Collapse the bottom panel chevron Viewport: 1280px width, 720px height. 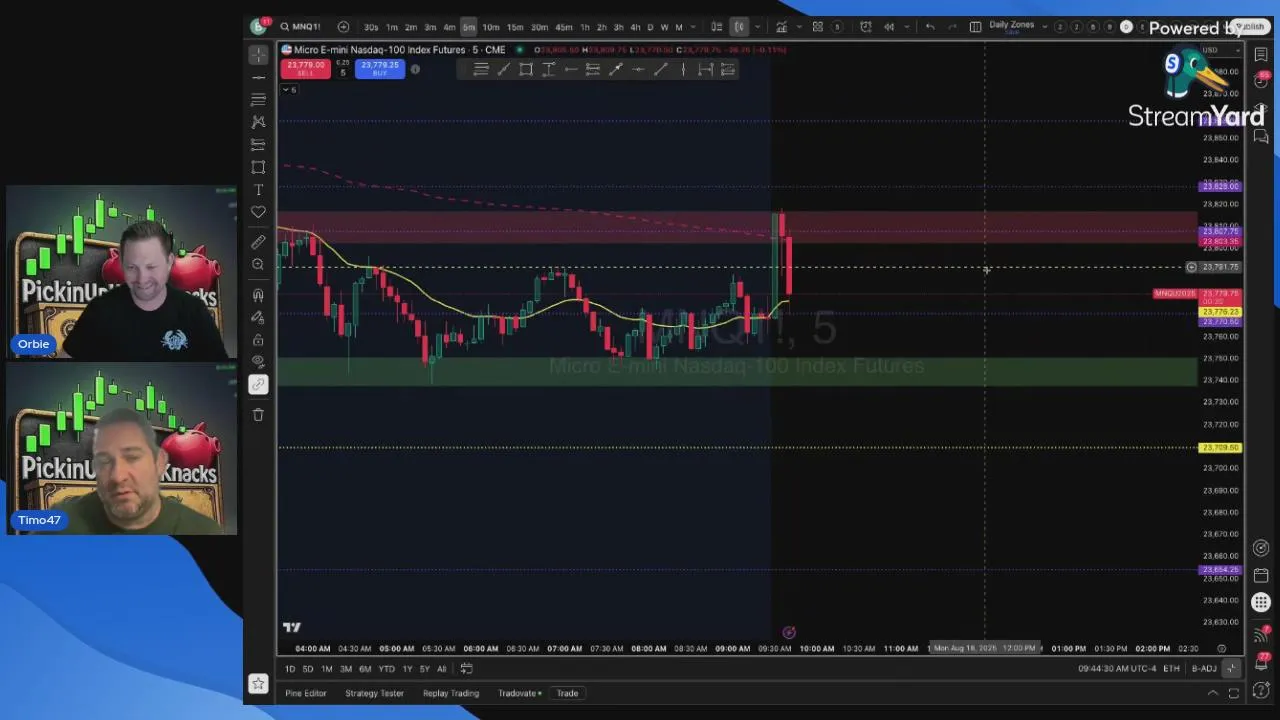click(x=1212, y=693)
